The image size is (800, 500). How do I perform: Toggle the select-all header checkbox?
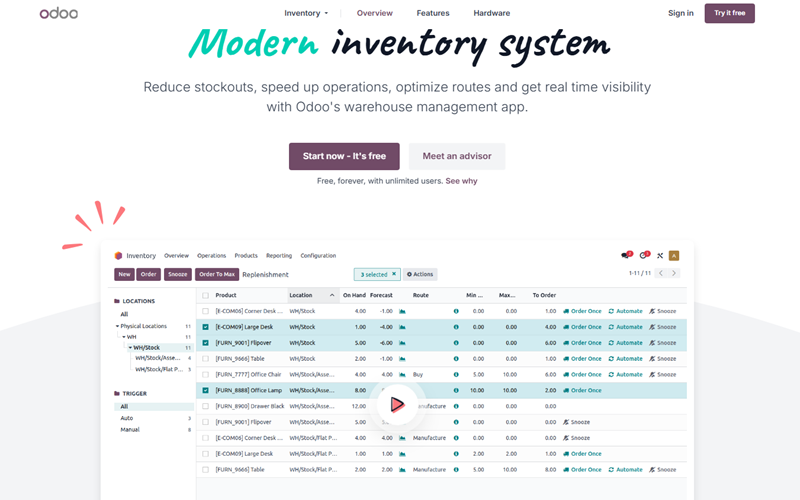pyautogui.click(x=206, y=295)
